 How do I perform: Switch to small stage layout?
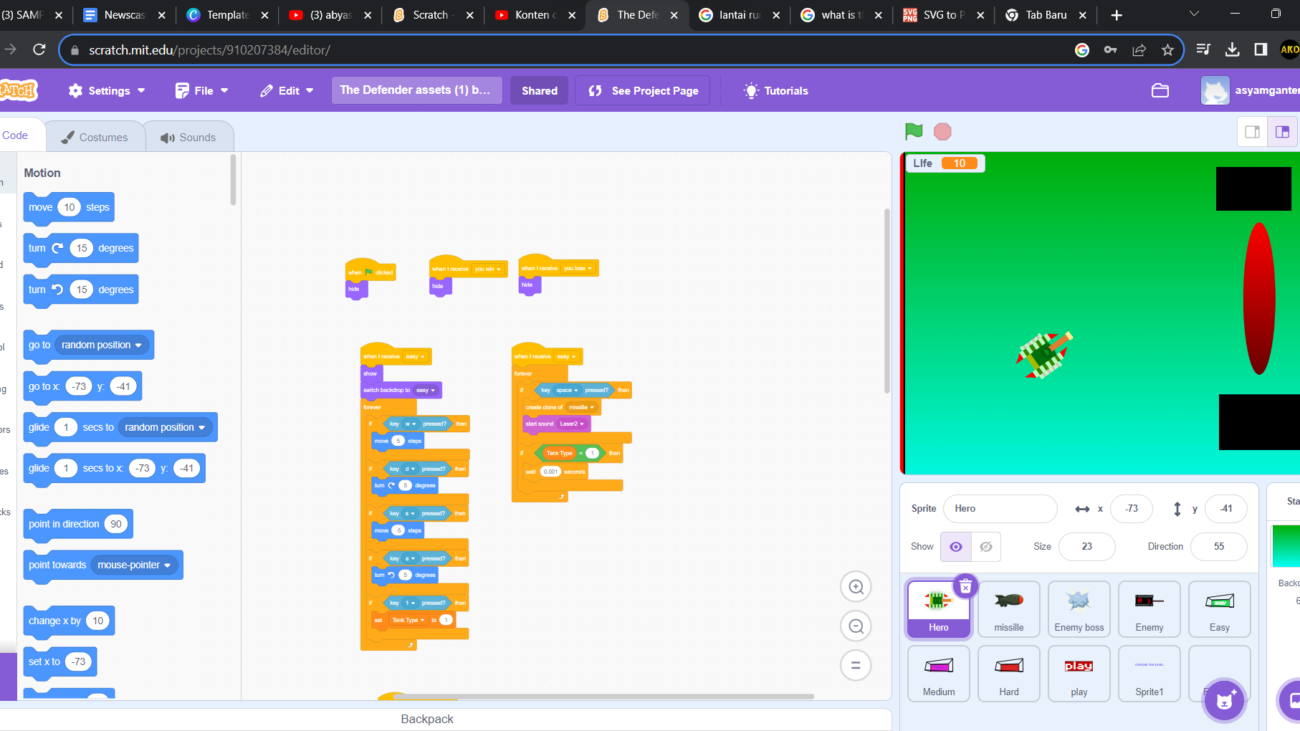click(x=1252, y=132)
